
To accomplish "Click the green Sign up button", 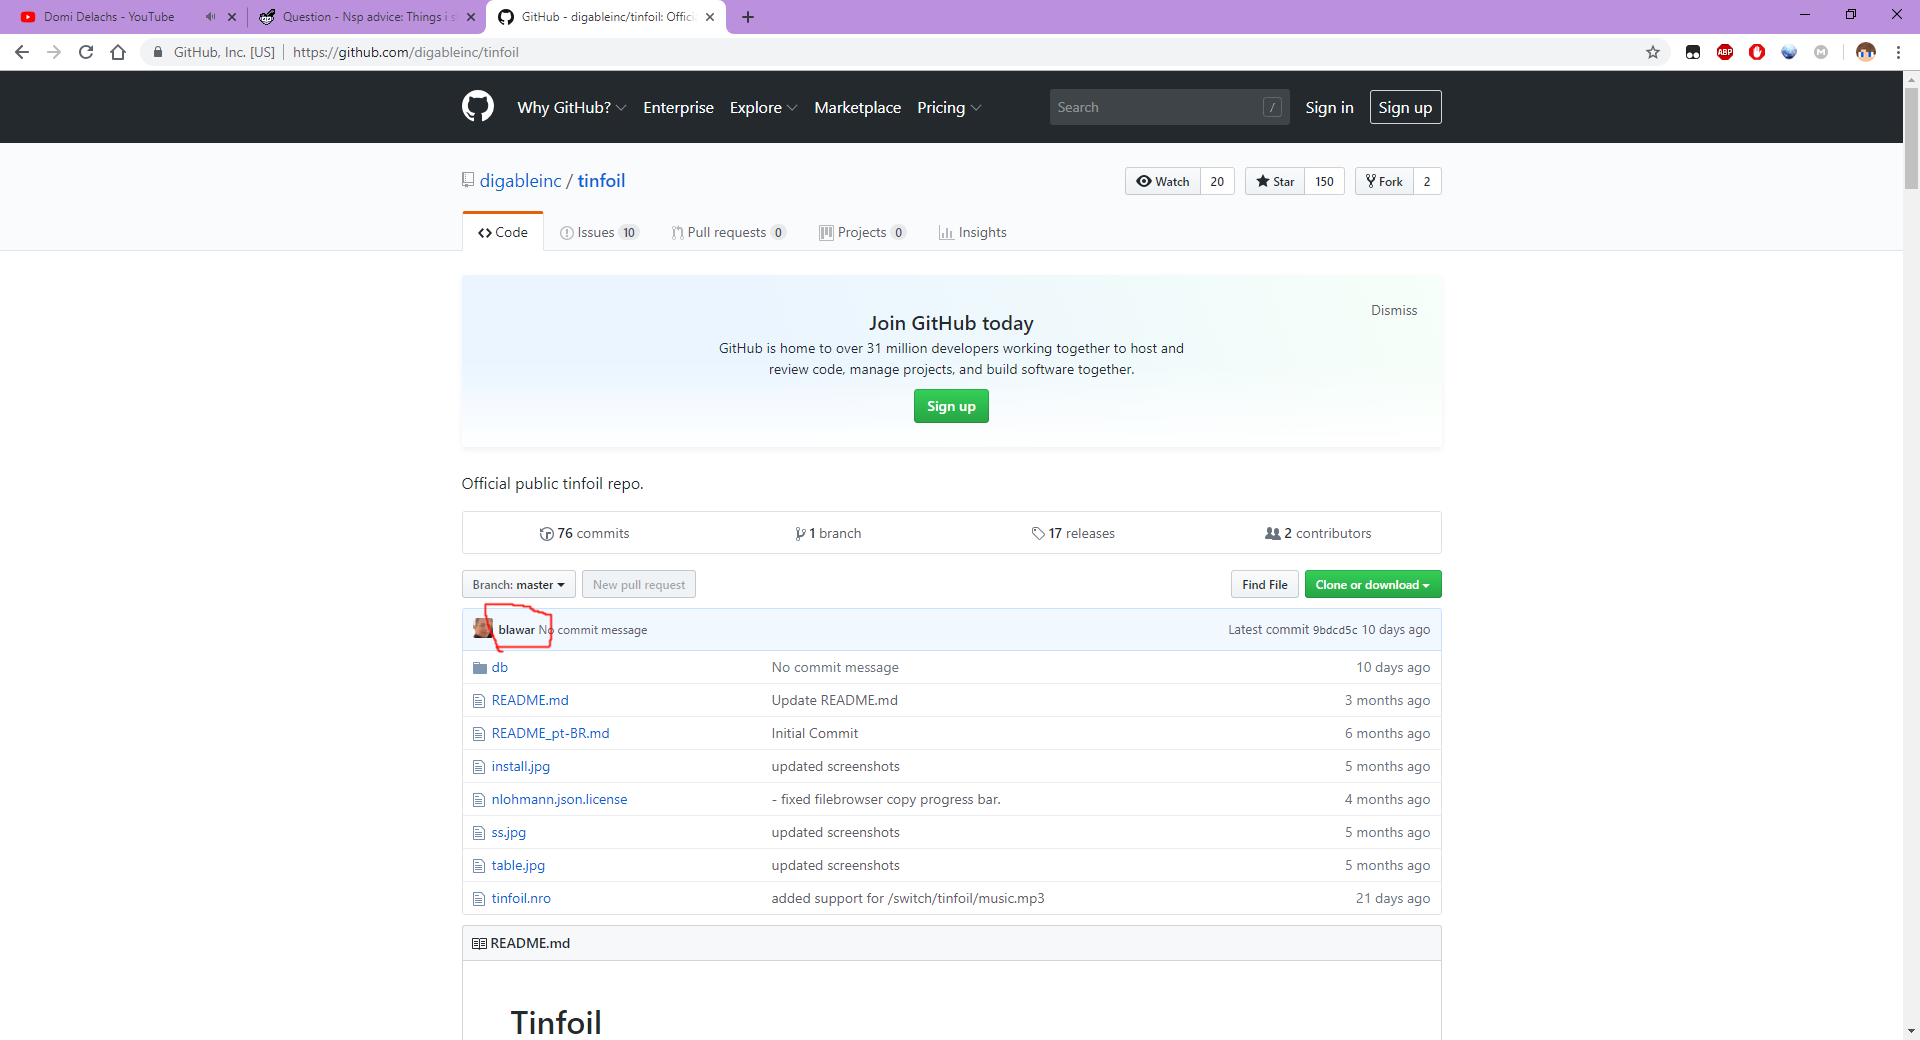I will tap(951, 406).
